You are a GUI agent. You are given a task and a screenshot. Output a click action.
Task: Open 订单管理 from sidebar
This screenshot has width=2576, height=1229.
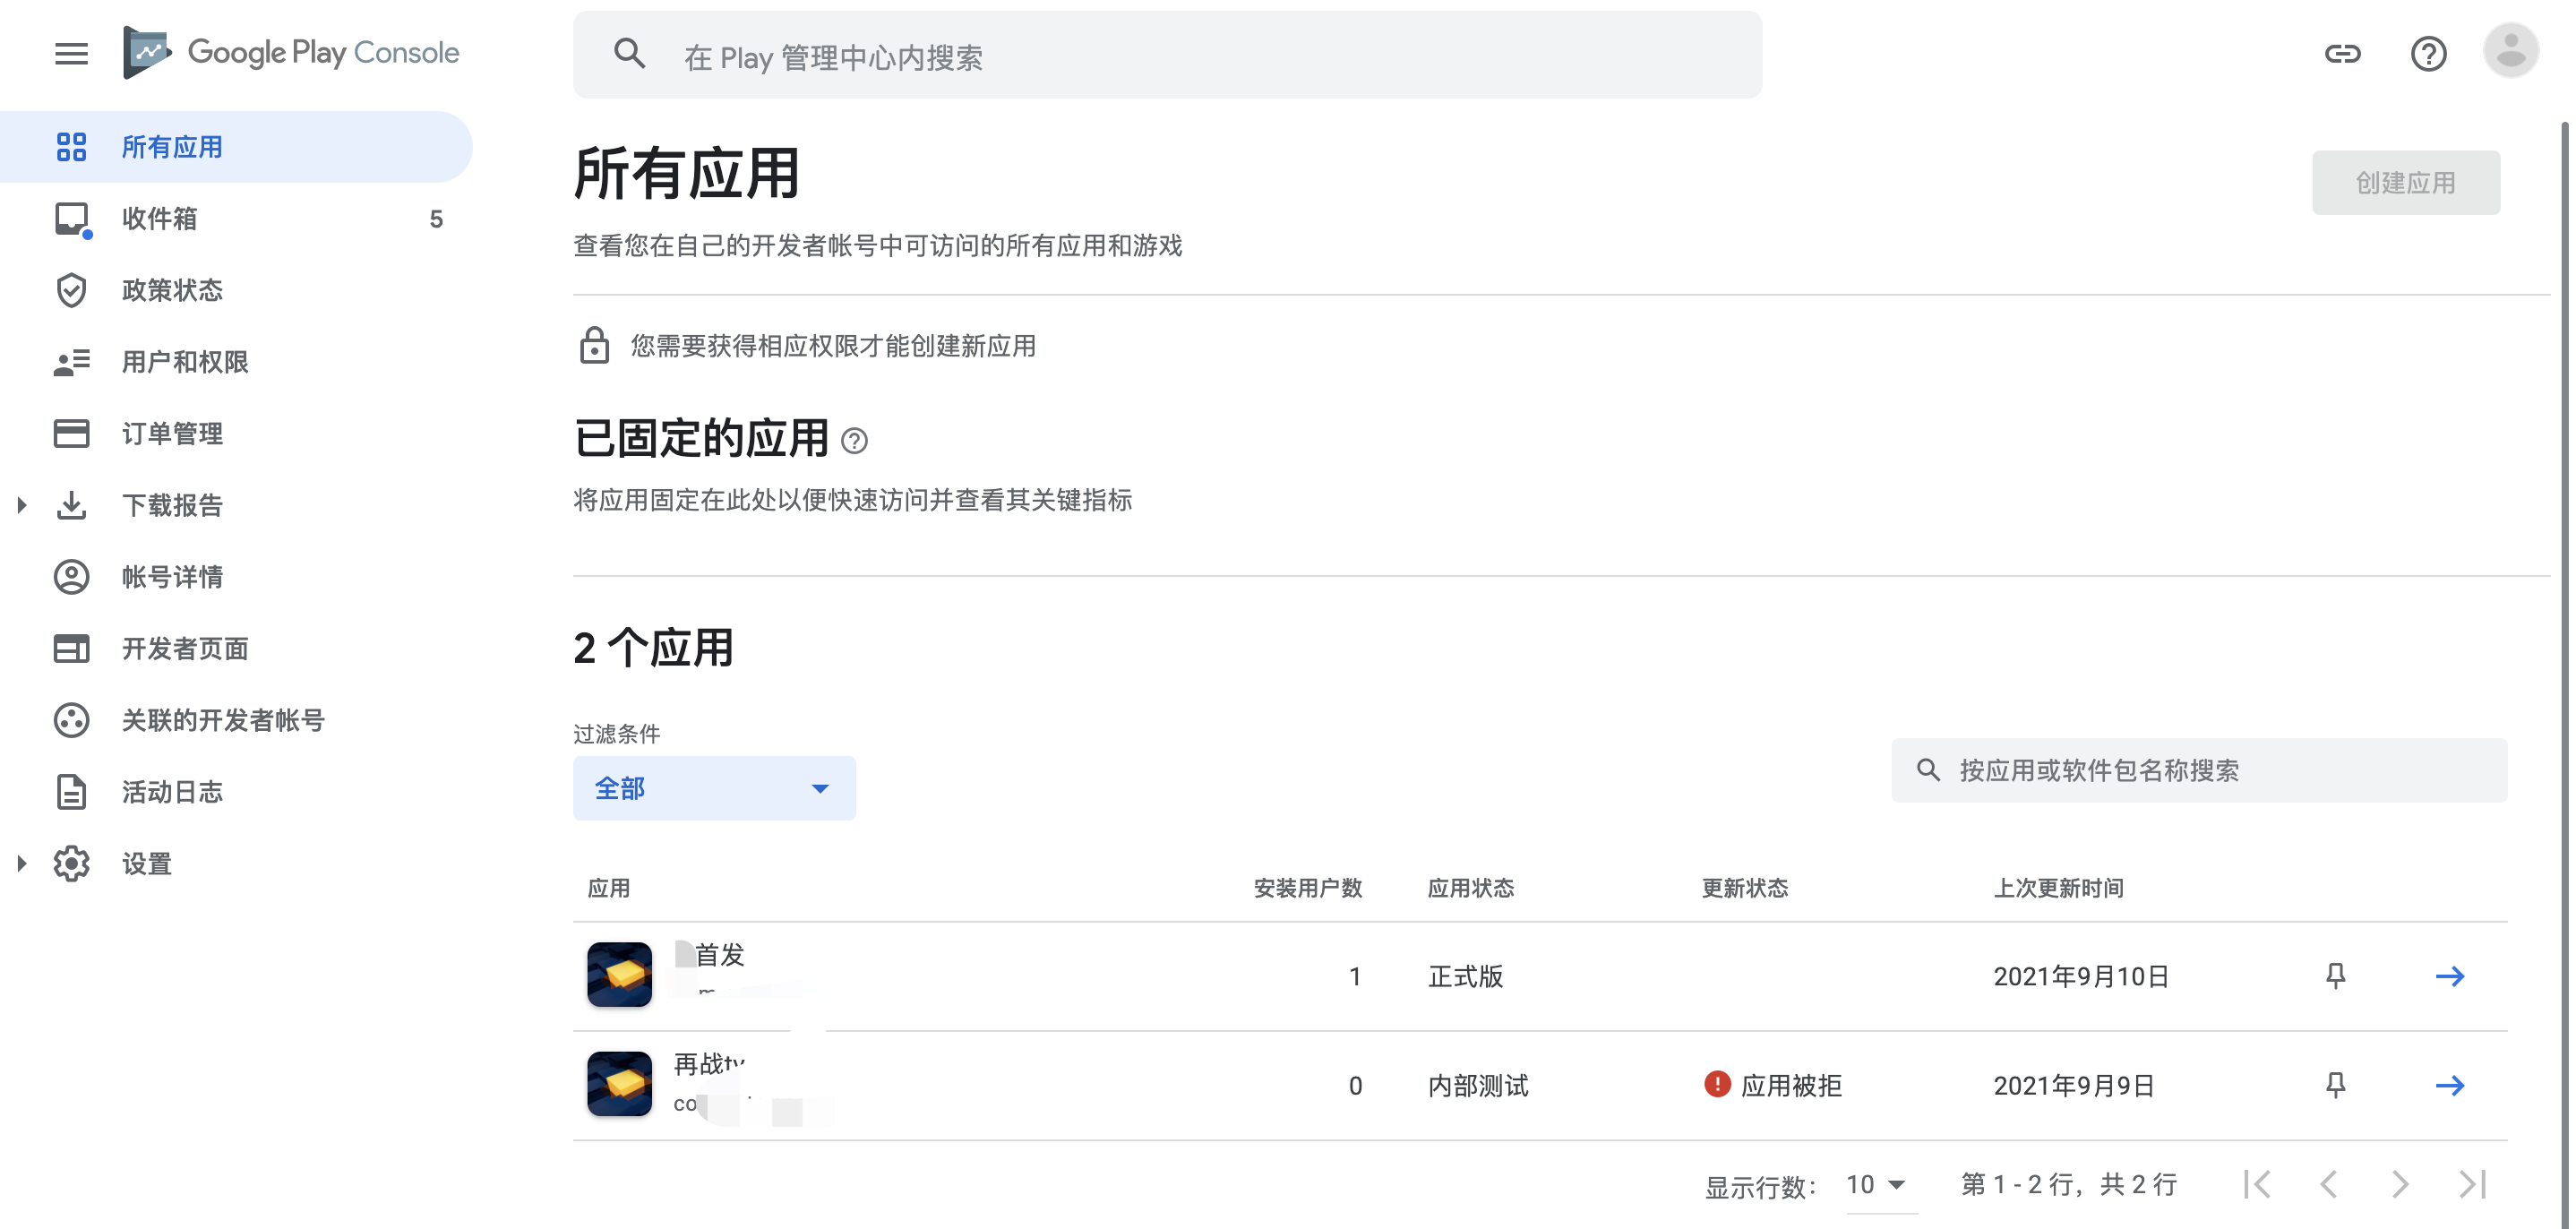coord(172,433)
